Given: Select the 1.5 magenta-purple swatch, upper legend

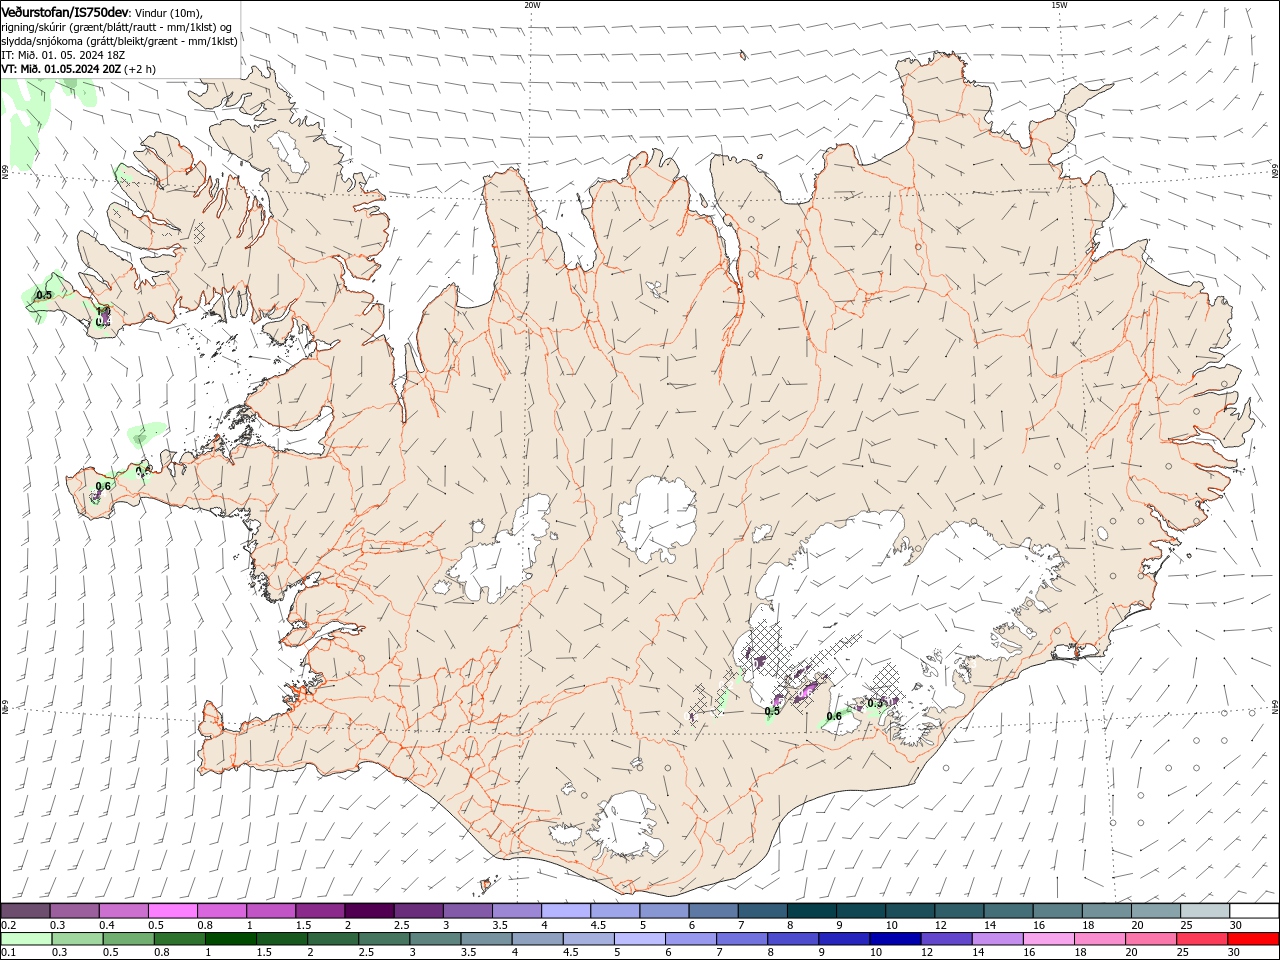Looking at the screenshot, I should (x=320, y=911).
